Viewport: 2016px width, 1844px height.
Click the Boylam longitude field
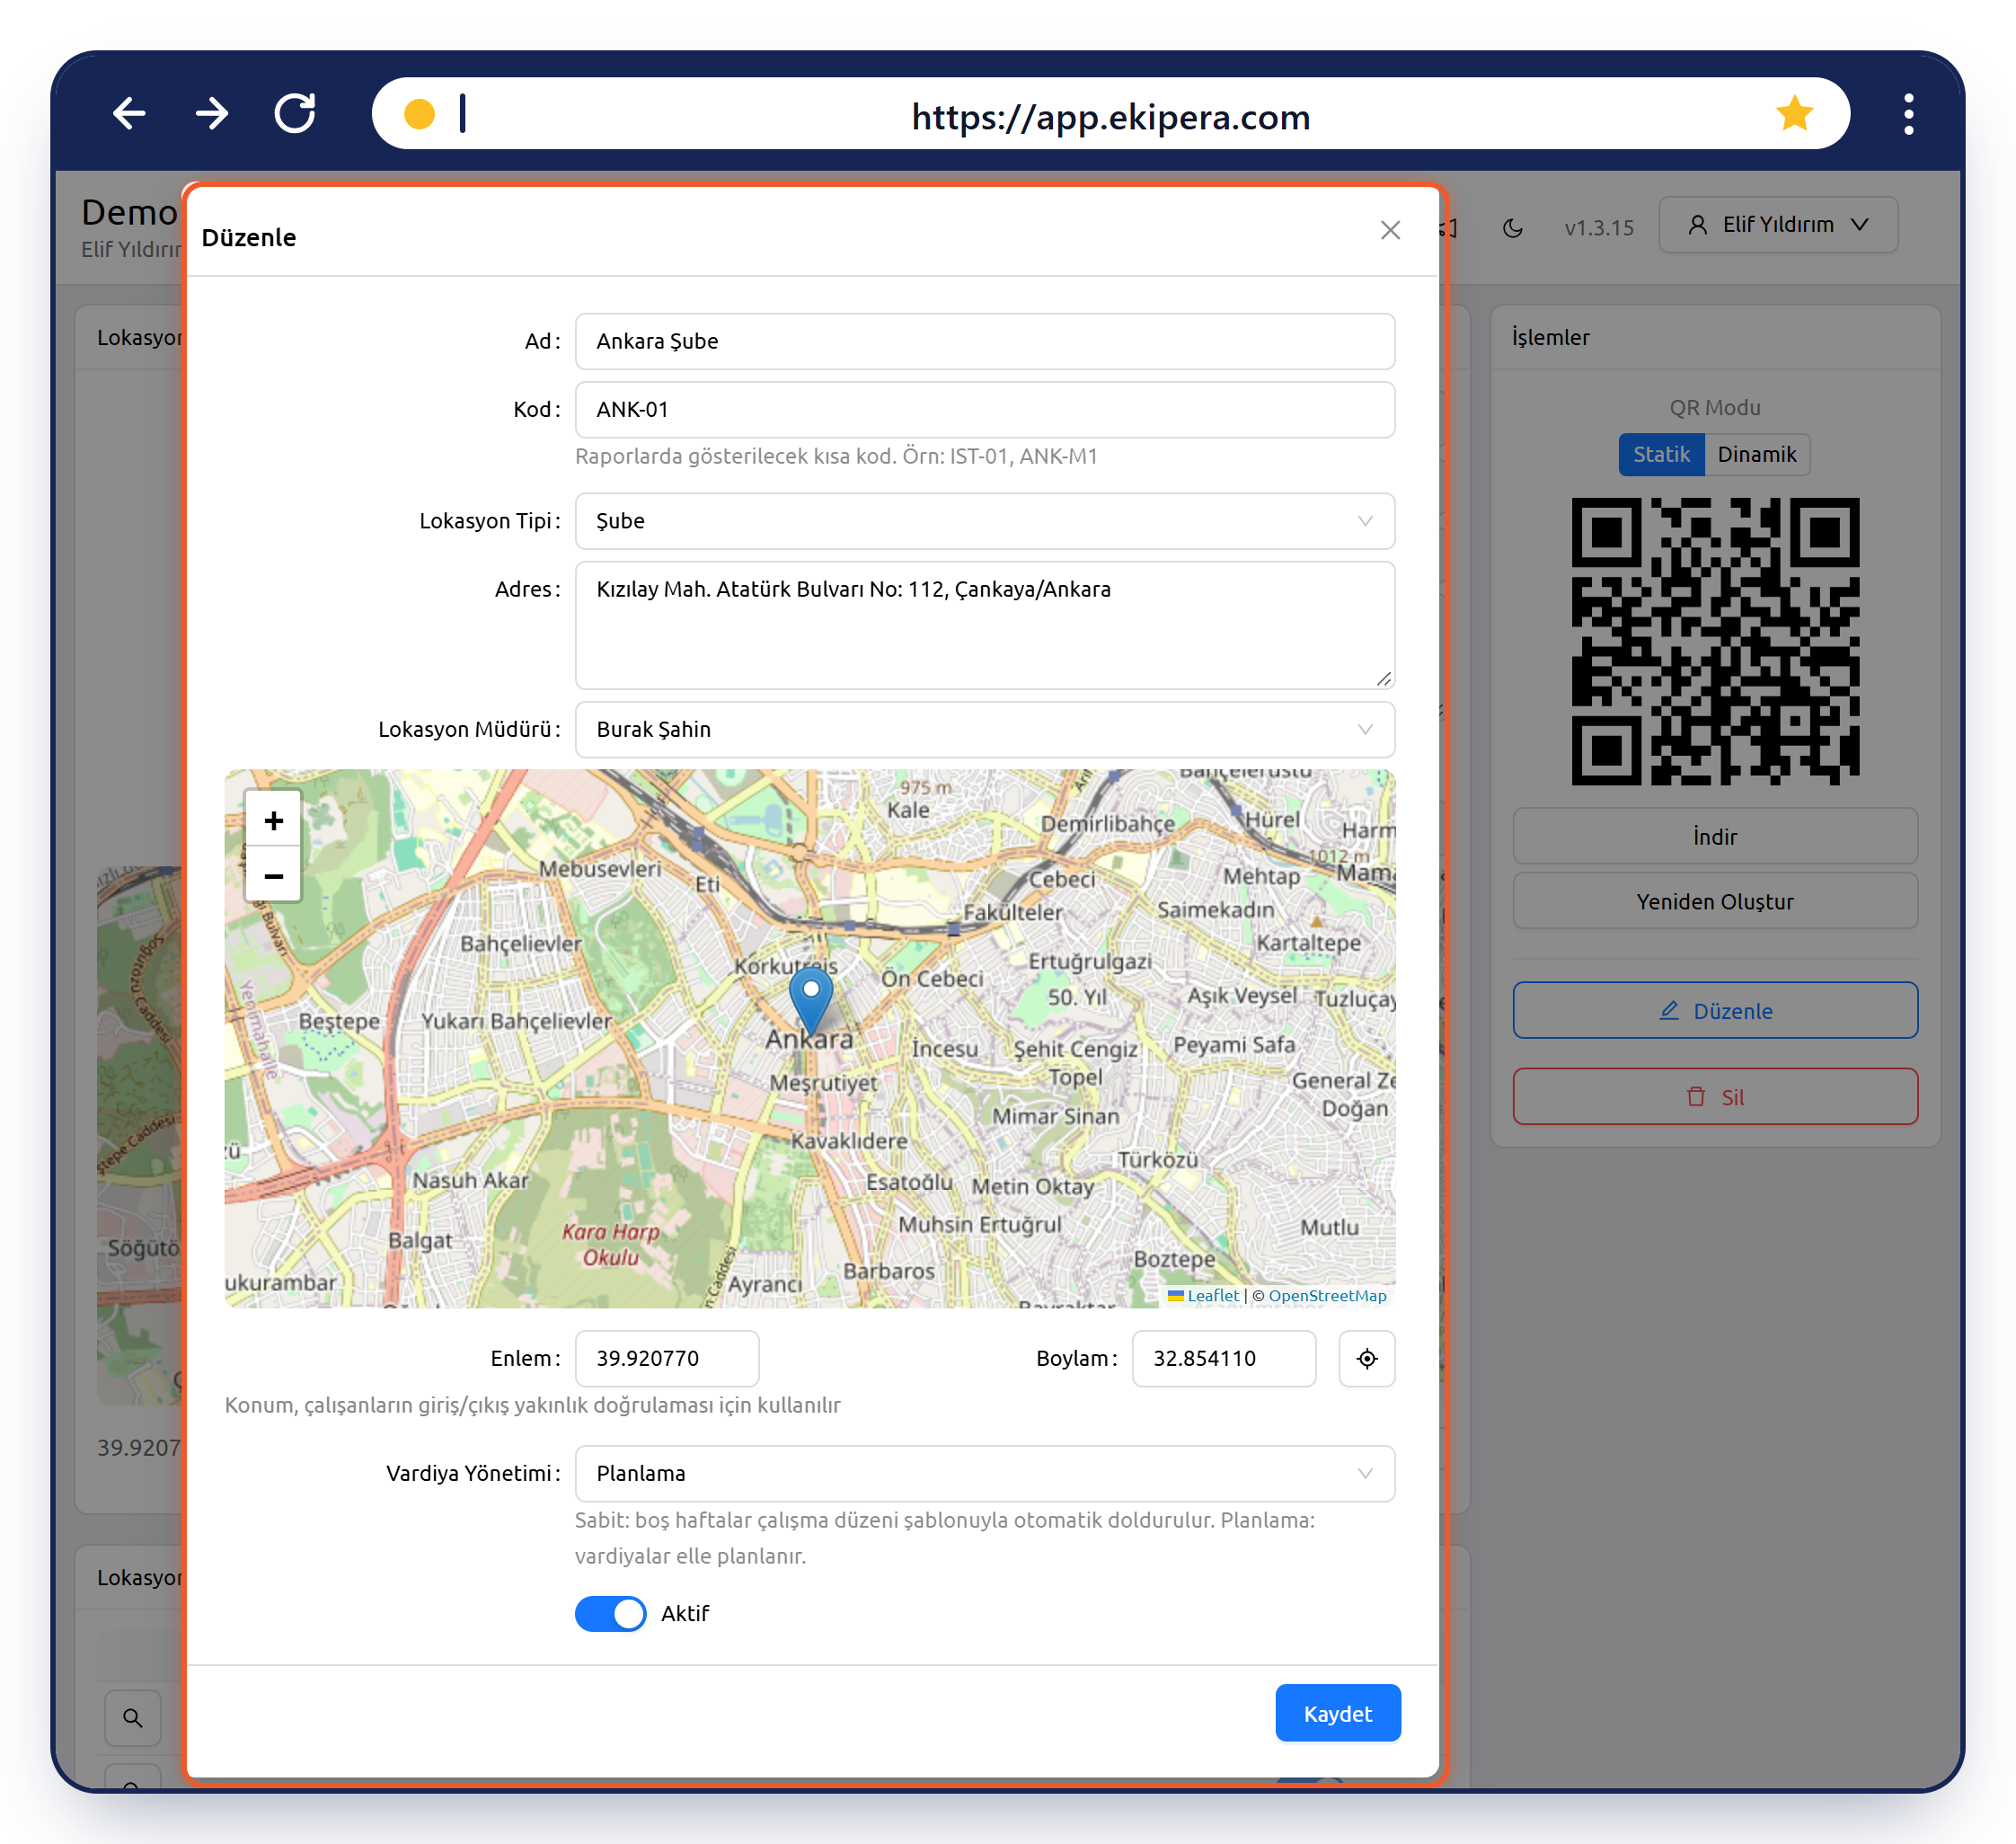tap(1223, 1358)
